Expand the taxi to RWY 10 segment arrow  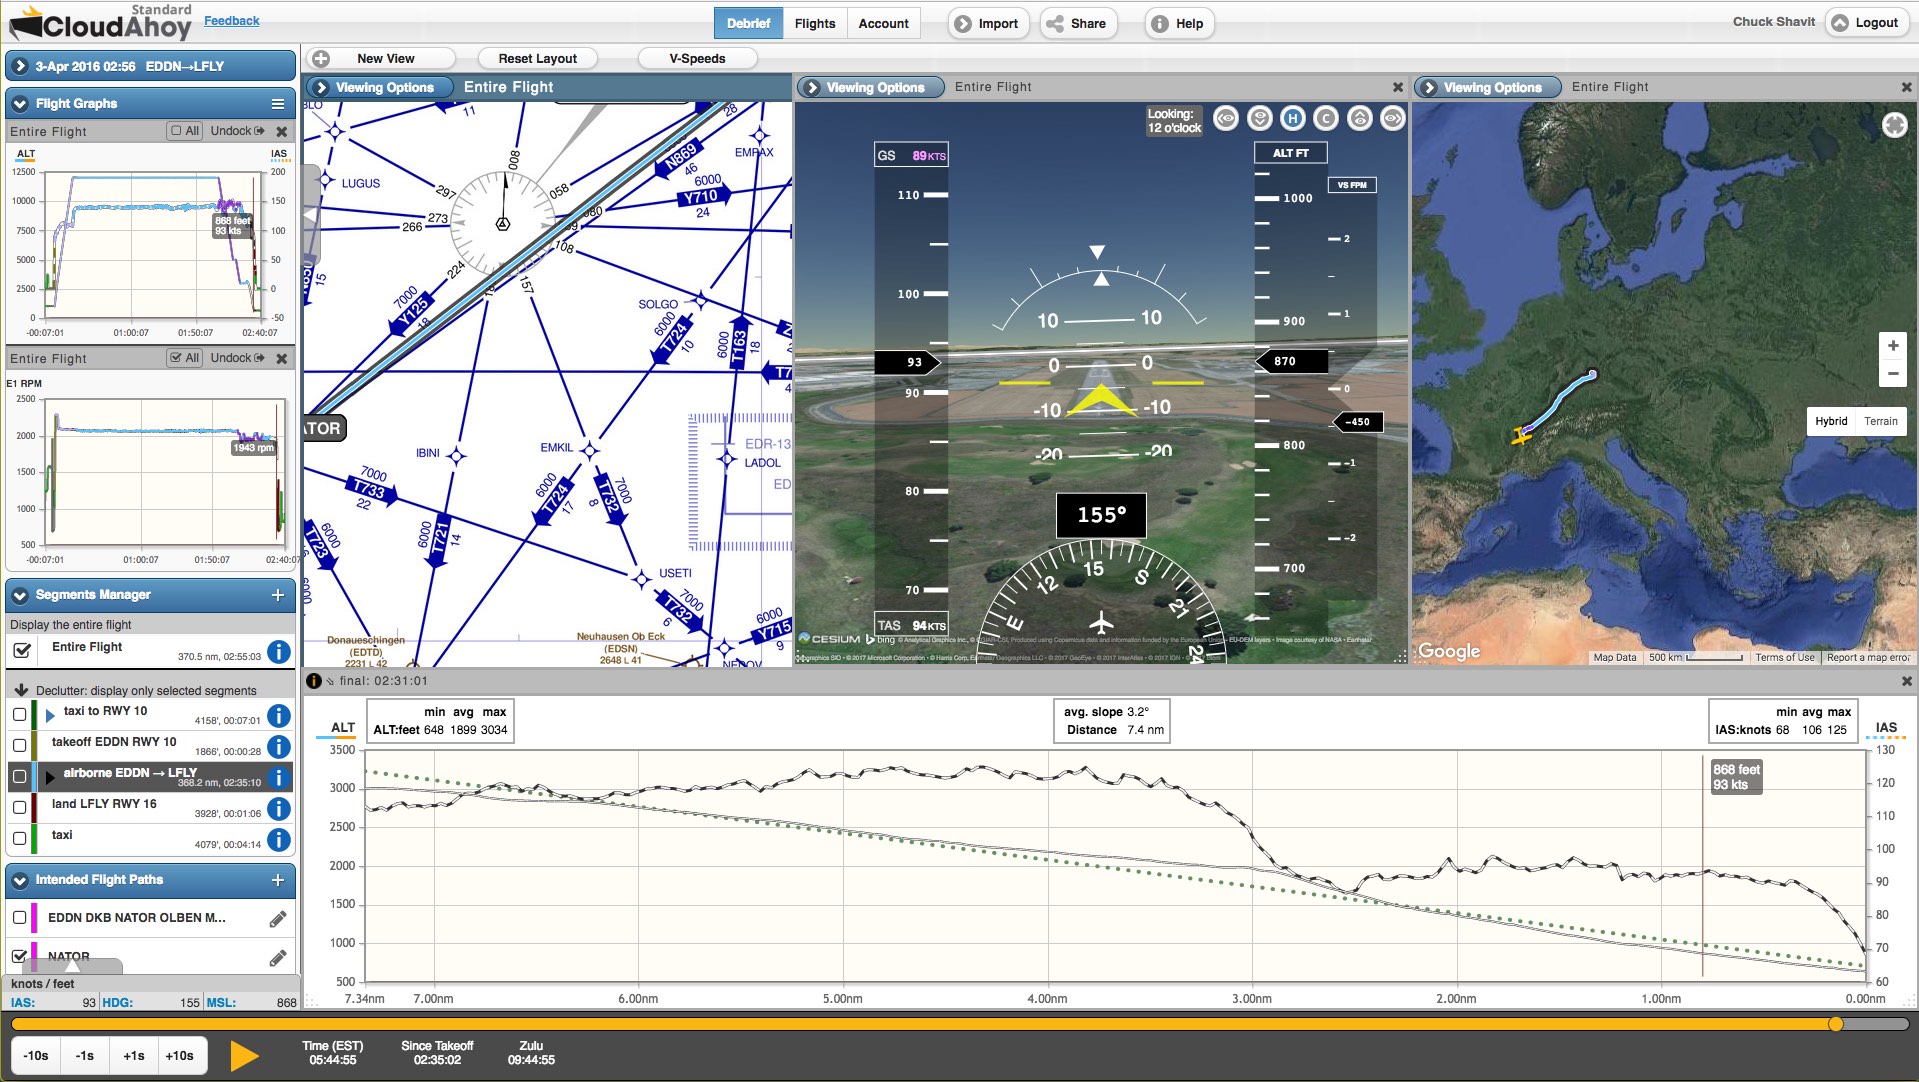(x=50, y=716)
